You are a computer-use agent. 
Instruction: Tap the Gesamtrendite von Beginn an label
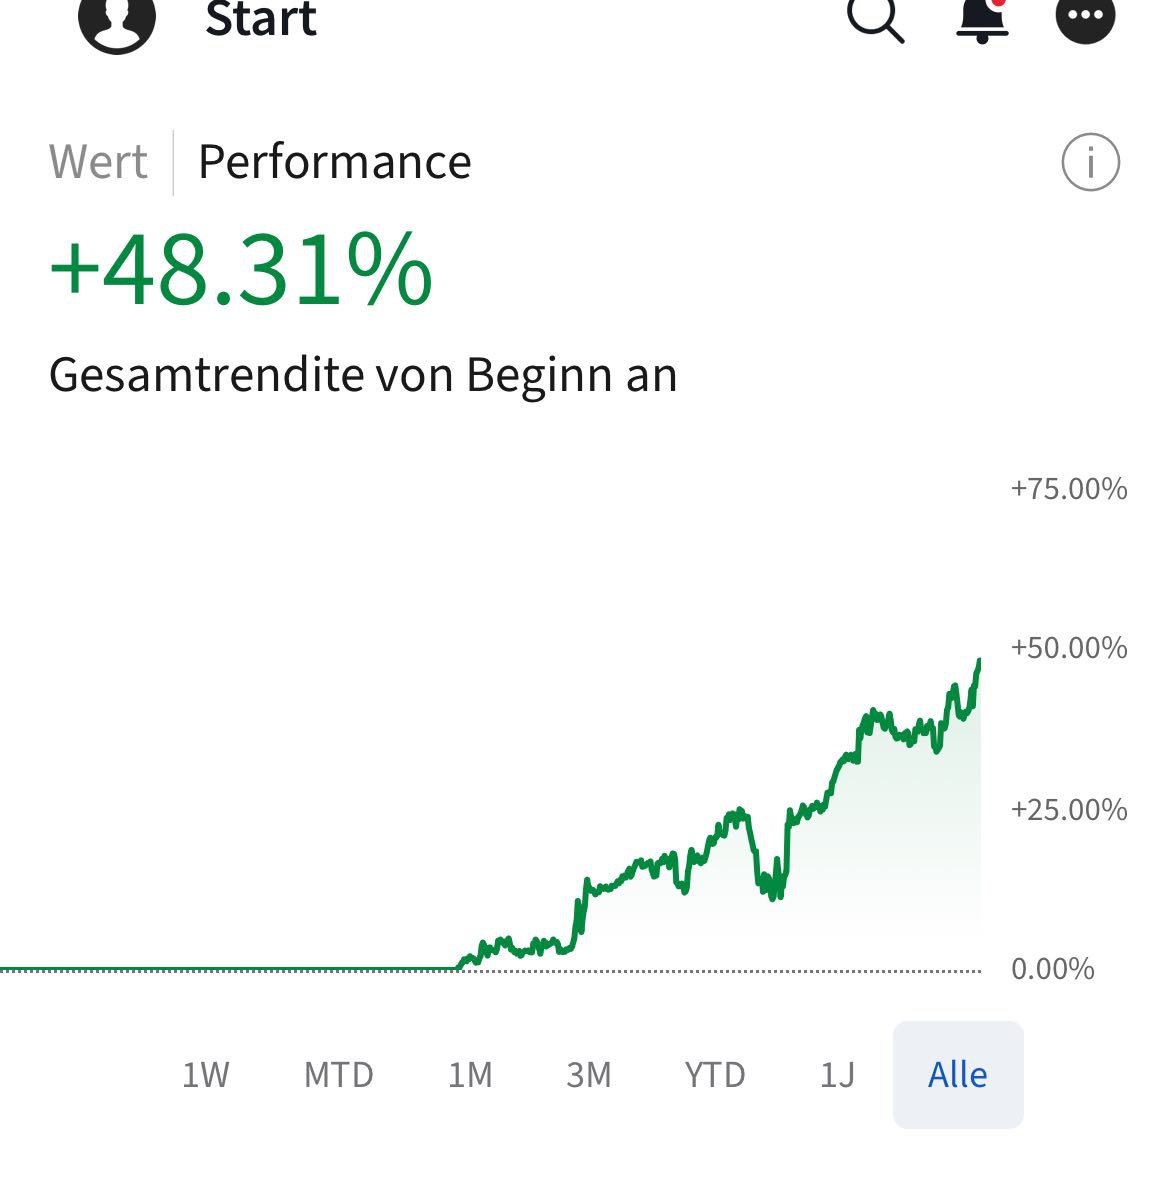[363, 375]
